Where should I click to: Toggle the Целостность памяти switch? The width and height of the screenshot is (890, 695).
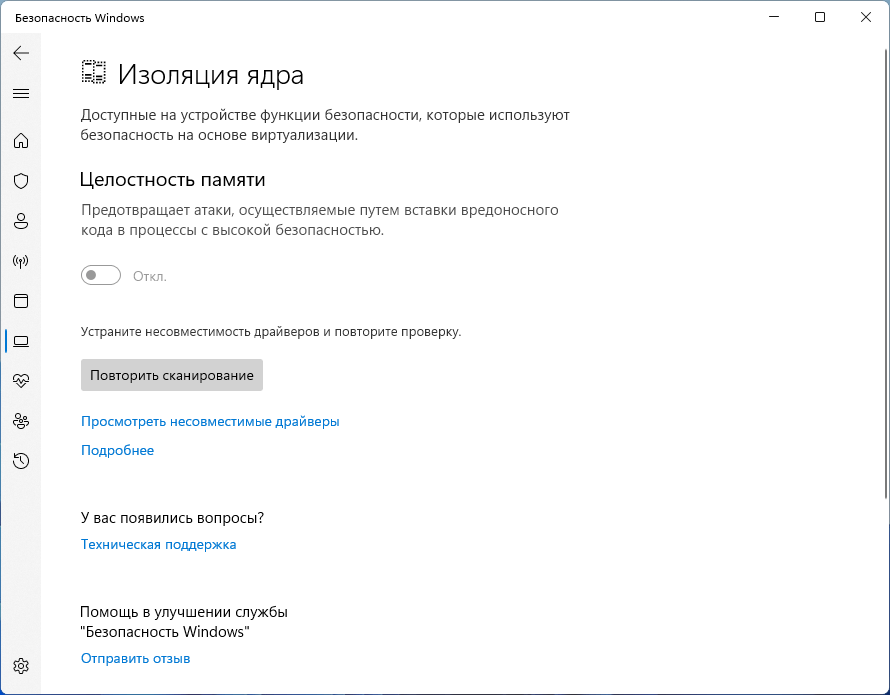[101, 275]
